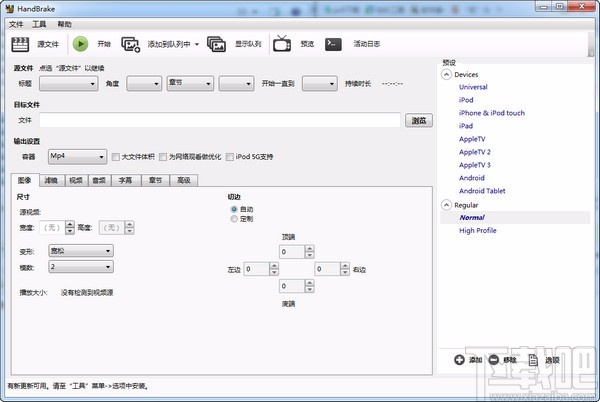Open the Help menu
This screenshot has height=402, width=600.
(x=65, y=24)
